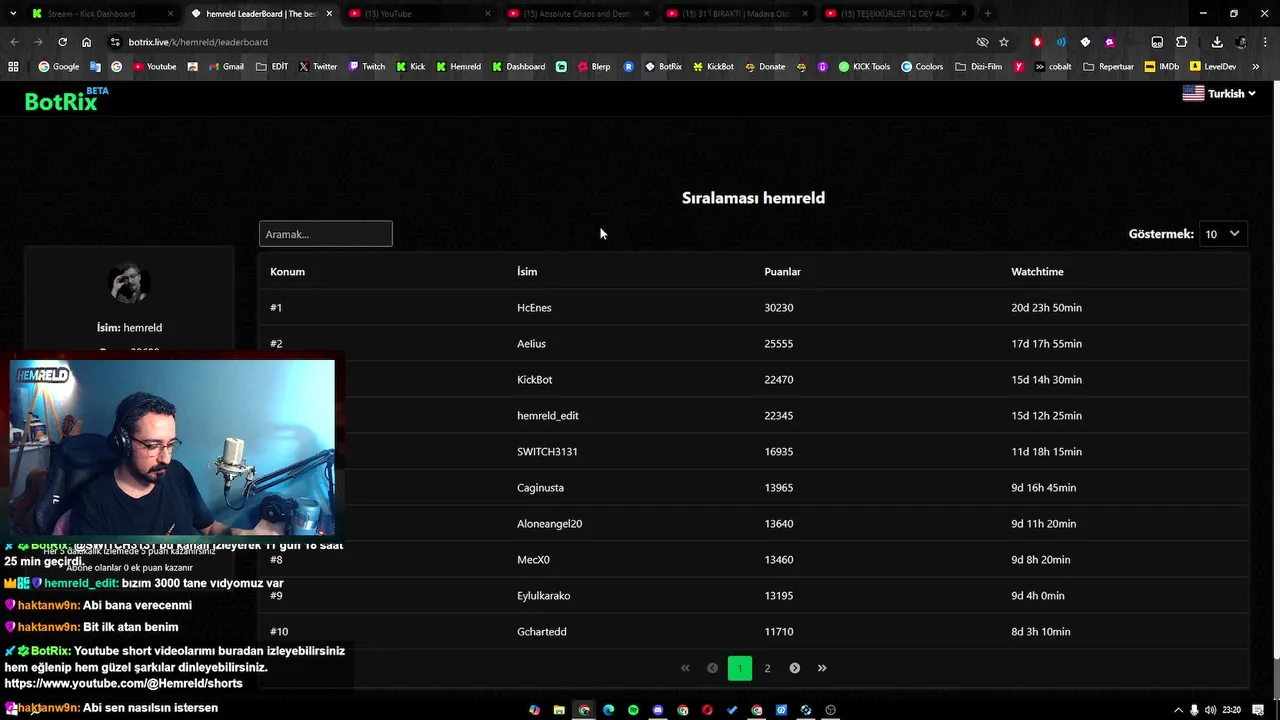
Task: Click the 30230 points value
Action: click(x=778, y=308)
